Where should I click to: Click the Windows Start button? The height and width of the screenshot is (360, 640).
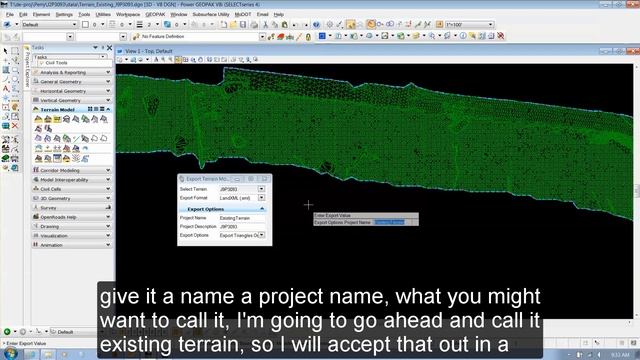point(11,353)
